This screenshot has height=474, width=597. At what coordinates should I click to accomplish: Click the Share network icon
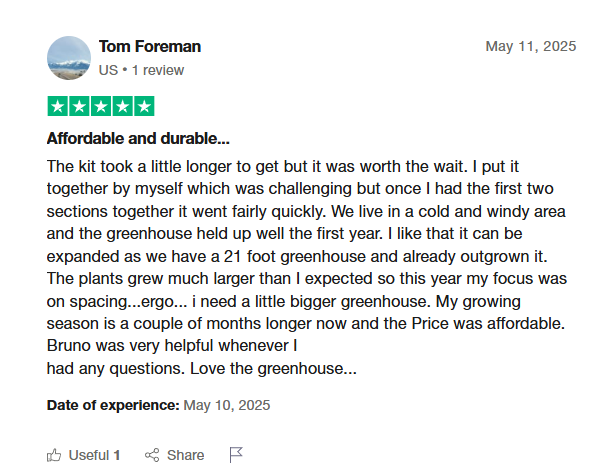pyautogui.click(x=152, y=455)
